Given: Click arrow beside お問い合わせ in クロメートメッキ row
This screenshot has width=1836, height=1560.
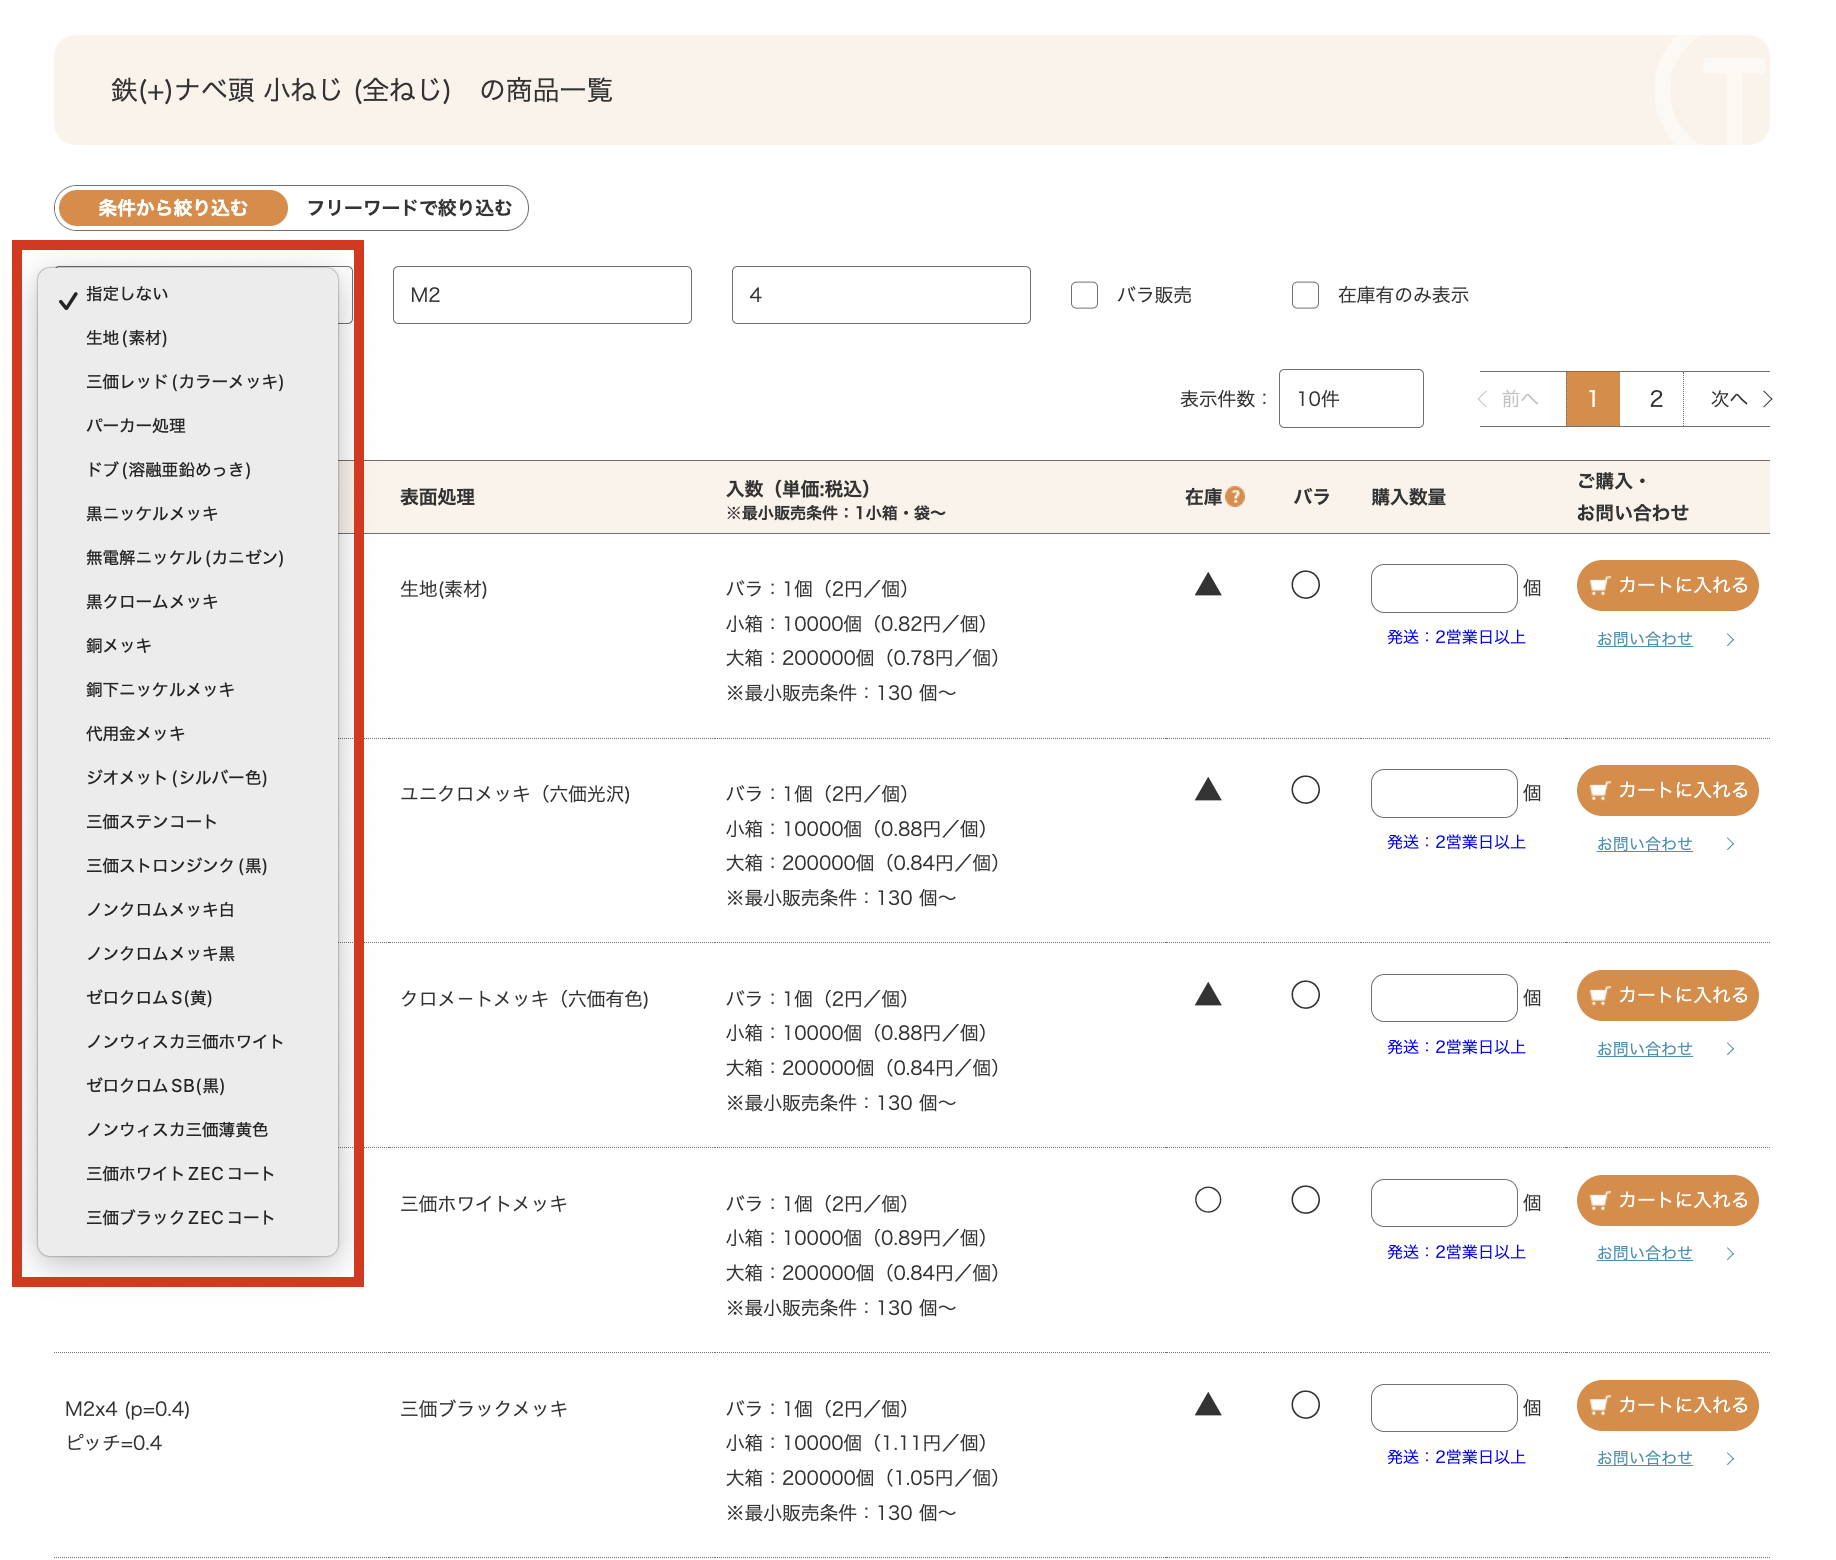Looking at the screenshot, I should [1730, 1049].
